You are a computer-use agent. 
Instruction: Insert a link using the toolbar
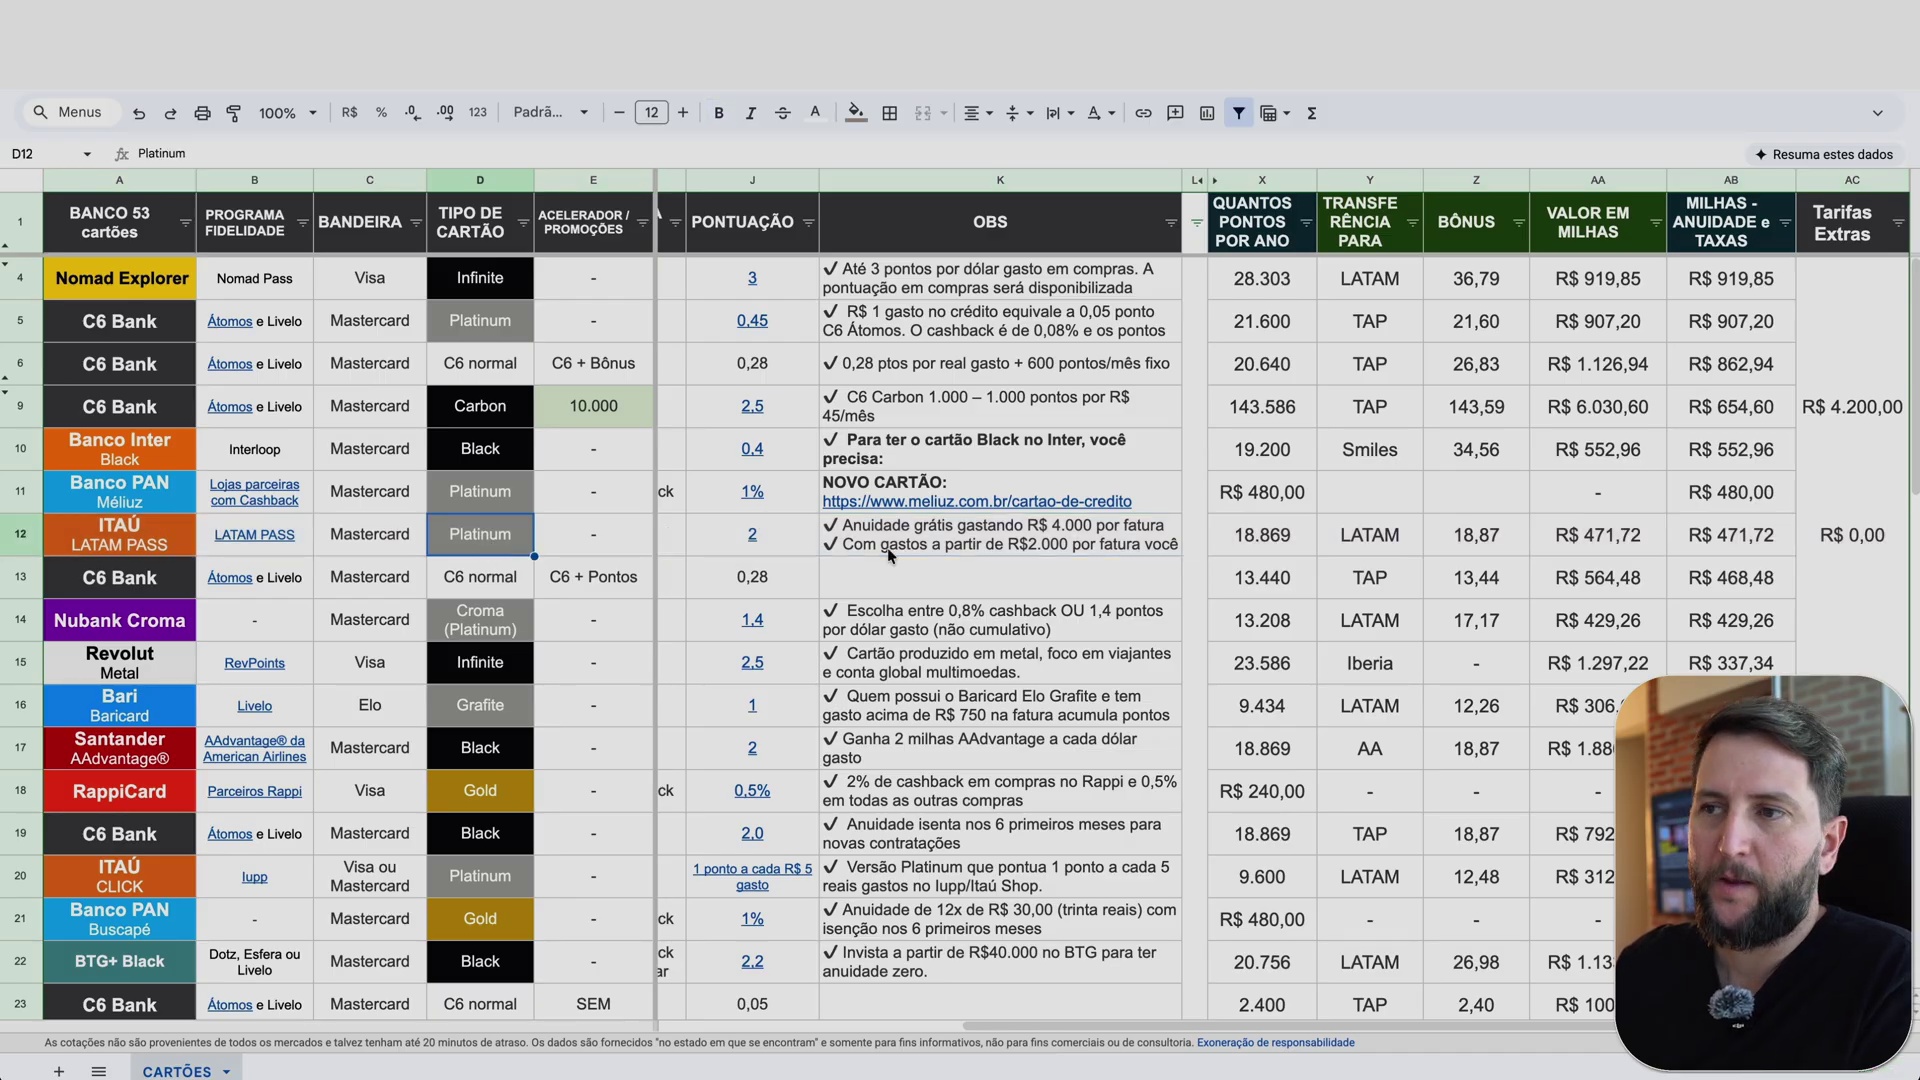(x=1143, y=113)
